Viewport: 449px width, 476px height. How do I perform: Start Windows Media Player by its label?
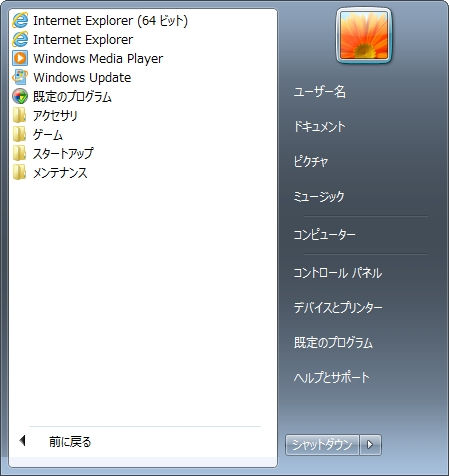click(x=98, y=59)
